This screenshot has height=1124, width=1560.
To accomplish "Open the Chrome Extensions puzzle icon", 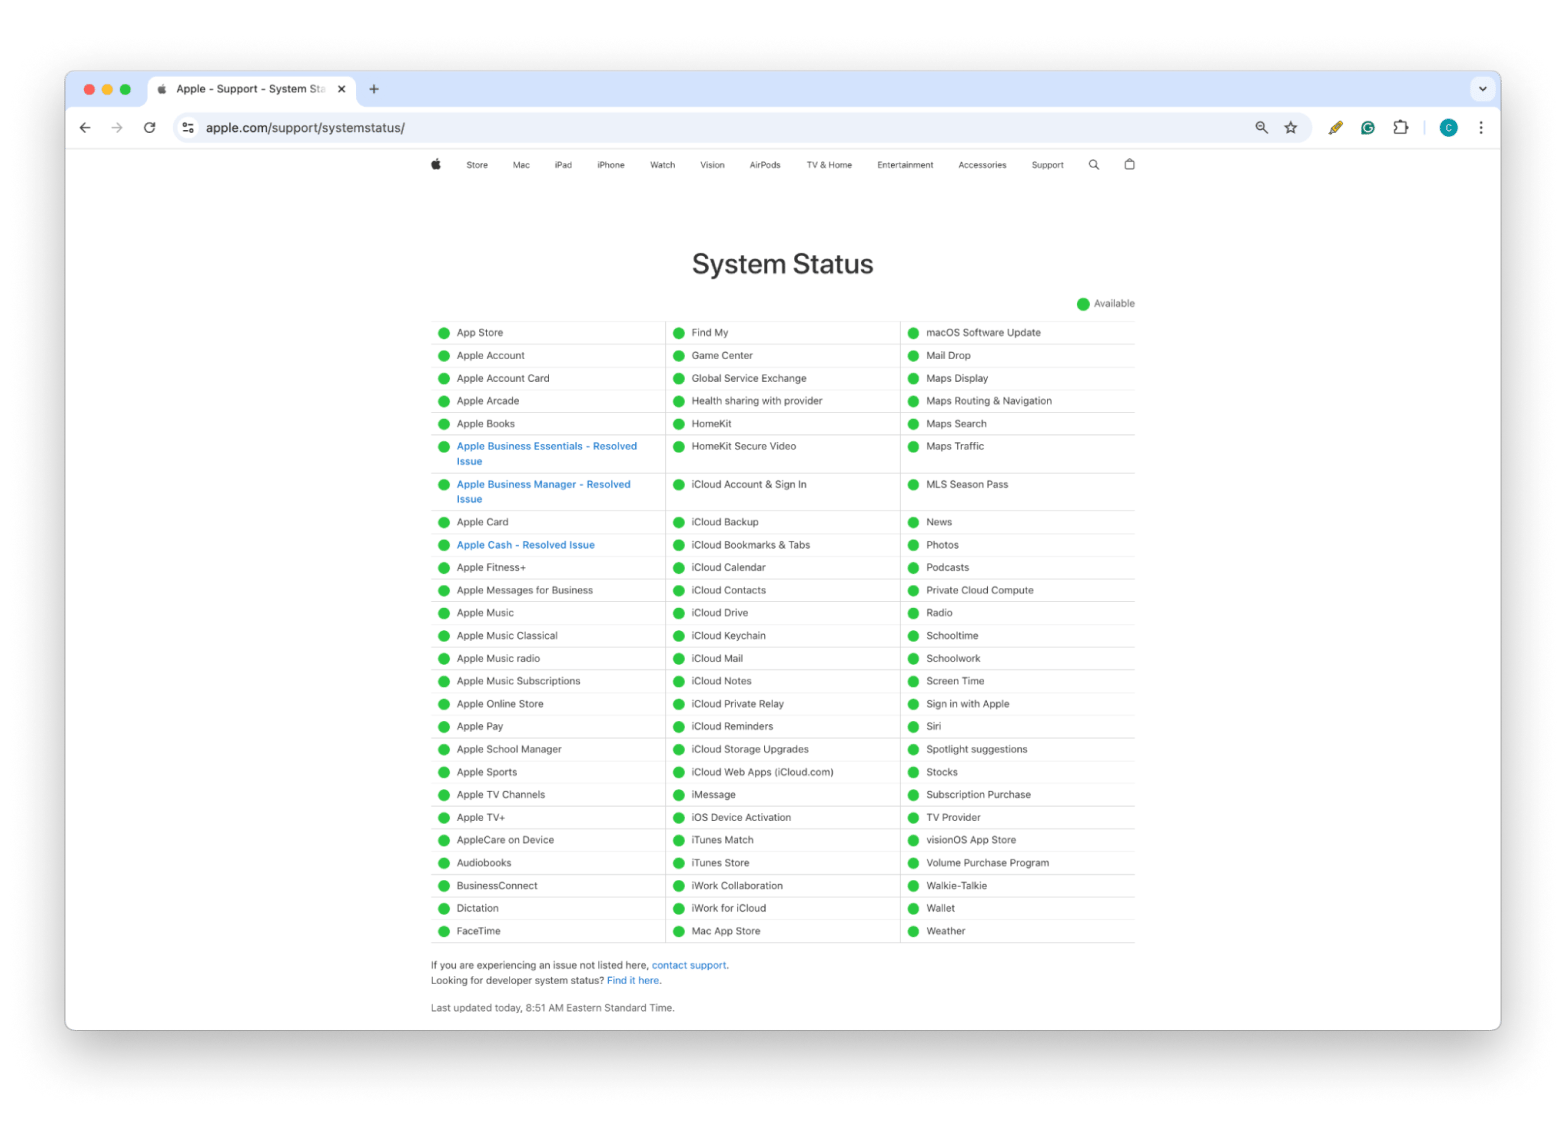I will tap(1401, 128).
